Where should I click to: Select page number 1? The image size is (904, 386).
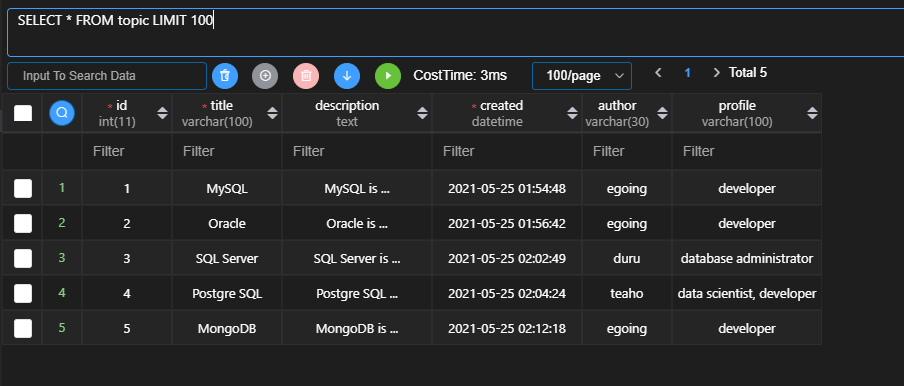tap(687, 73)
